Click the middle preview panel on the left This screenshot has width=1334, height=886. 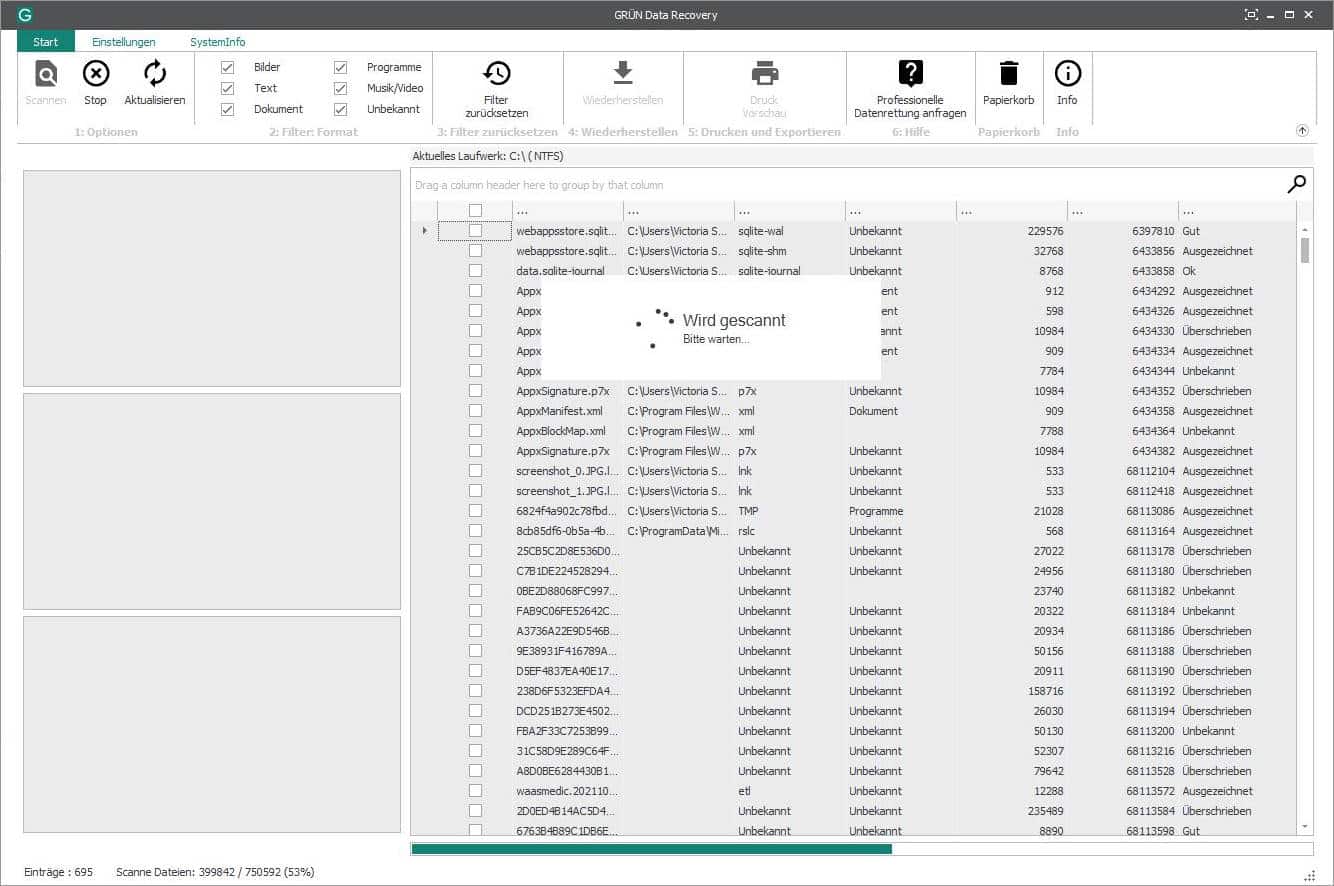click(x=212, y=501)
